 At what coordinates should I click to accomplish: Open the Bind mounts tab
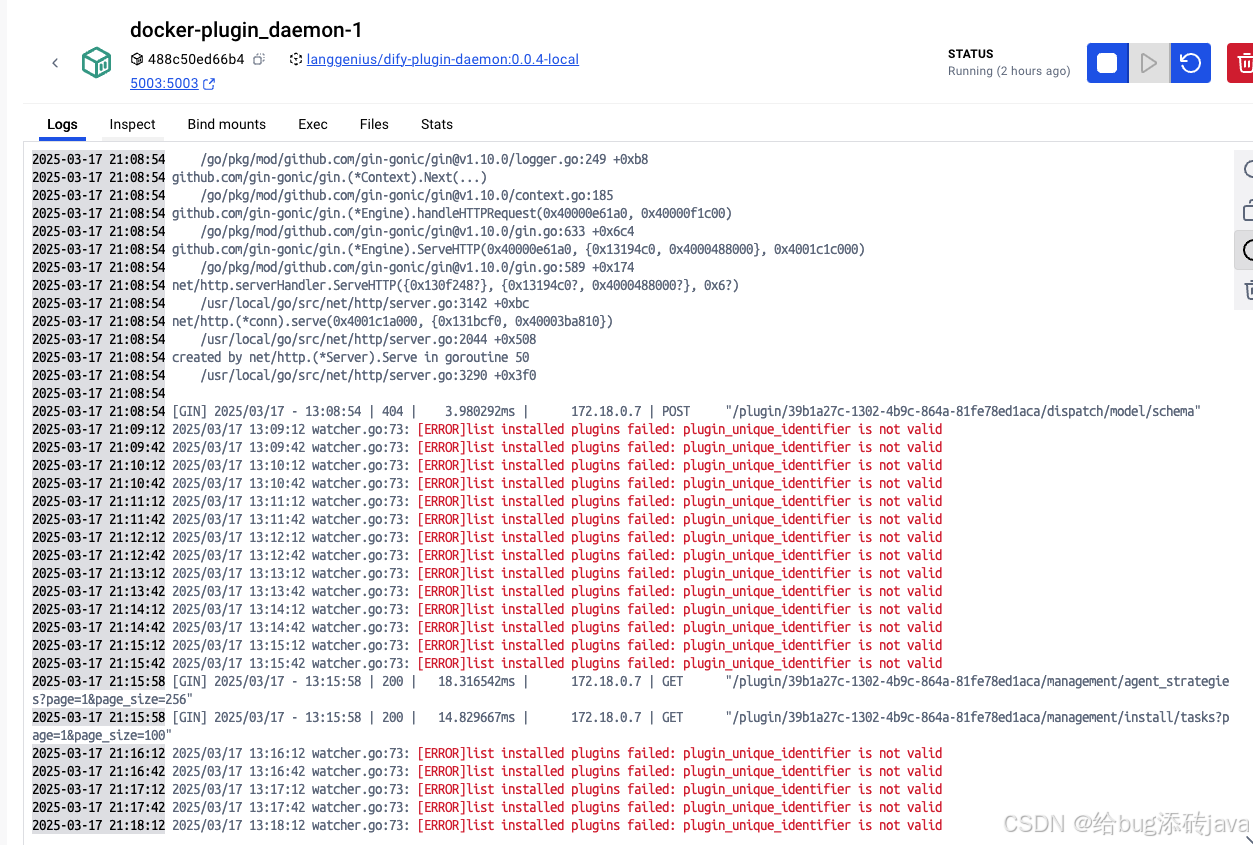[227, 124]
